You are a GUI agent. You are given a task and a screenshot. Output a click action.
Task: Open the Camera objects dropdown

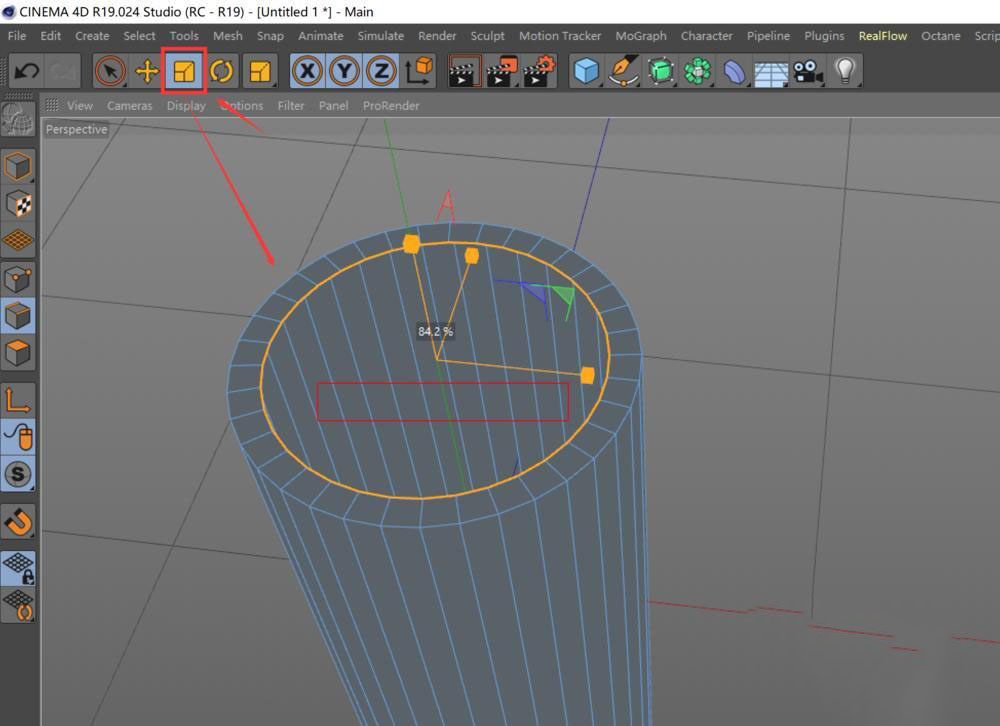[808, 71]
